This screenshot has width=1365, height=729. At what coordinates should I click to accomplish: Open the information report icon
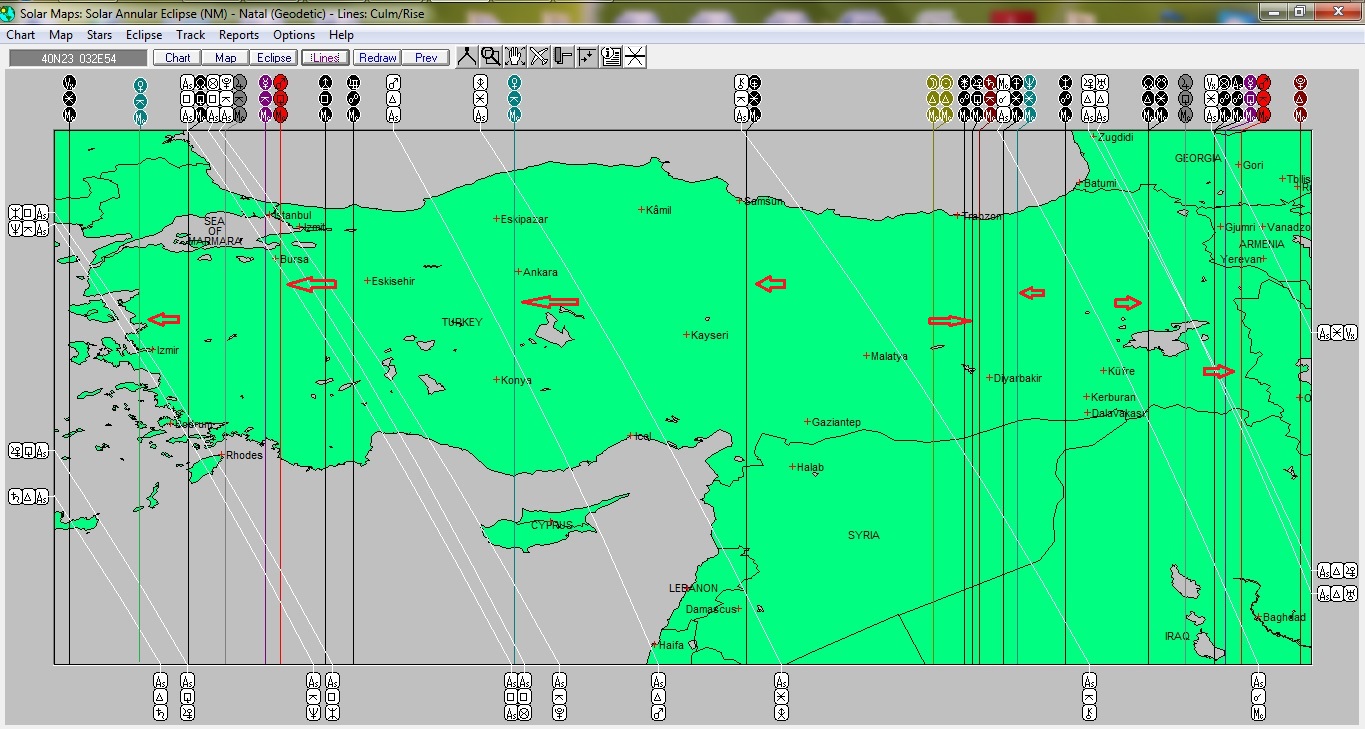(x=611, y=57)
